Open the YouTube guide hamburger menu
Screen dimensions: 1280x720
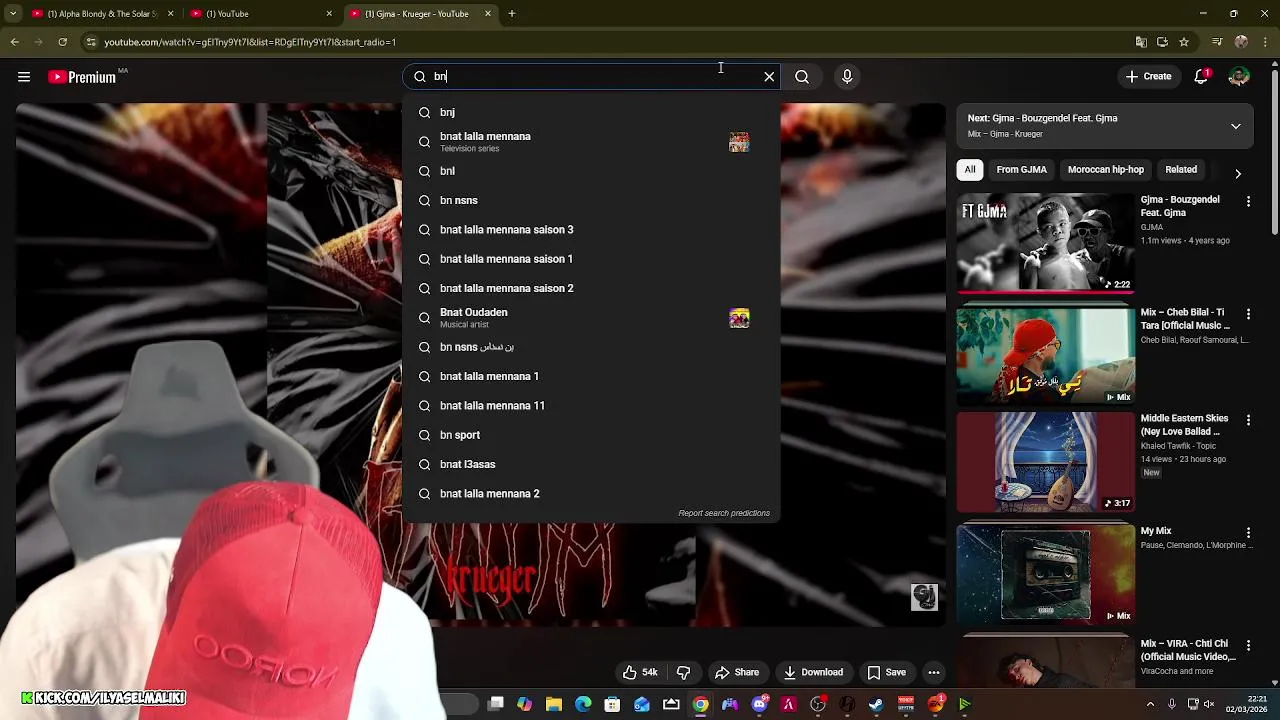pyautogui.click(x=24, y=77)
